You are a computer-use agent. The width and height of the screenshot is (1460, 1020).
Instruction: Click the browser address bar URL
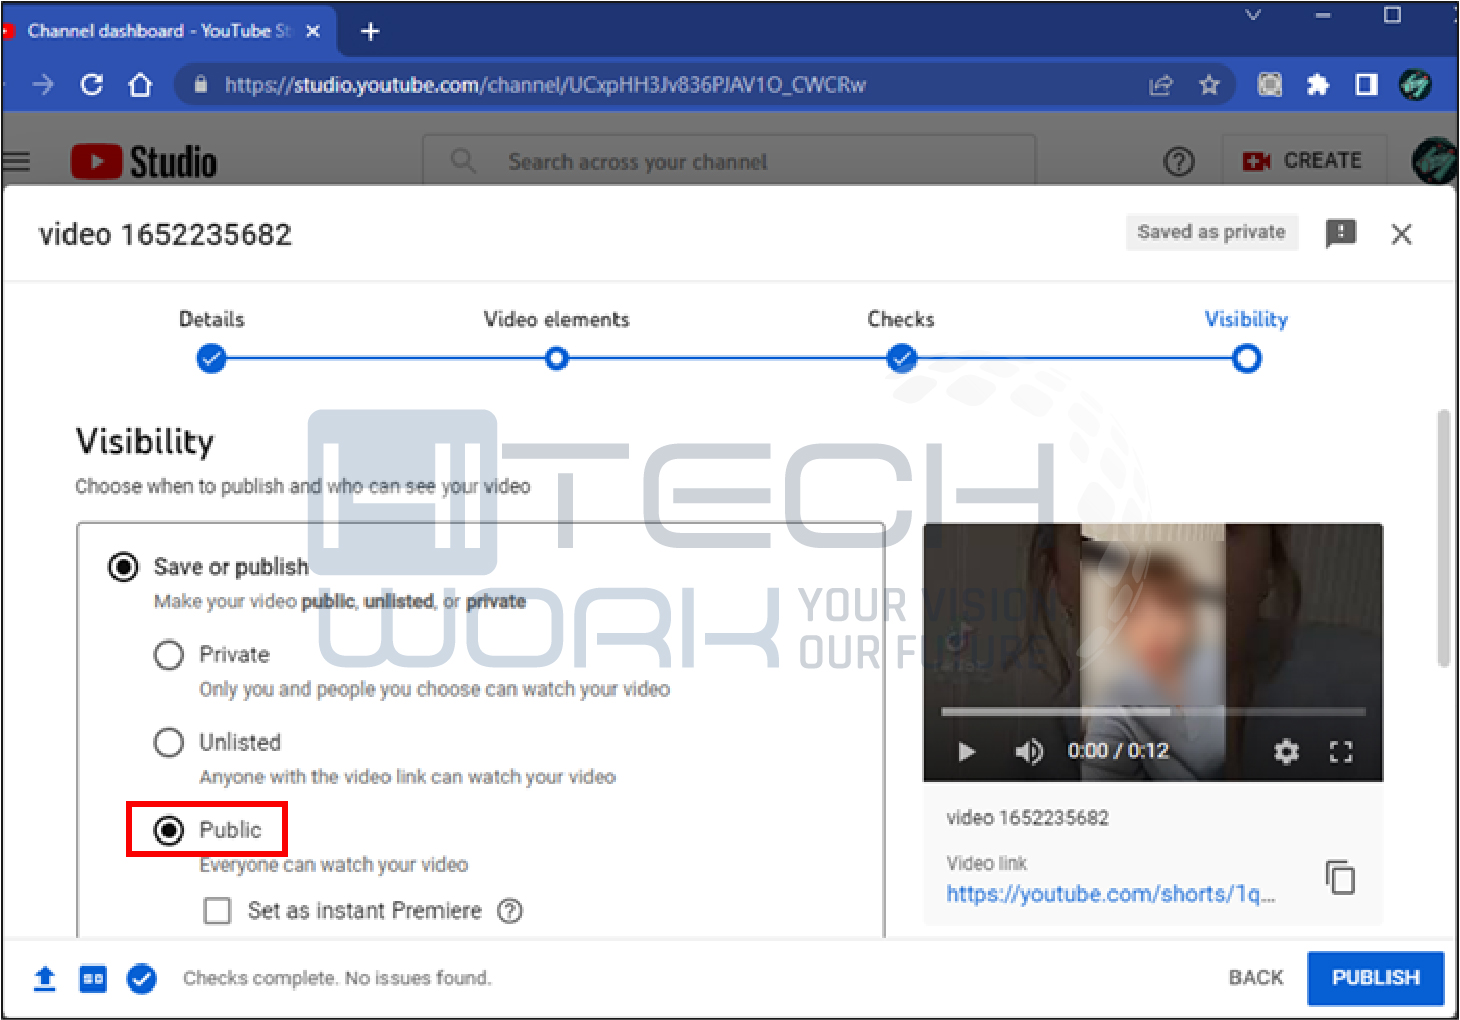coord(545,85)
